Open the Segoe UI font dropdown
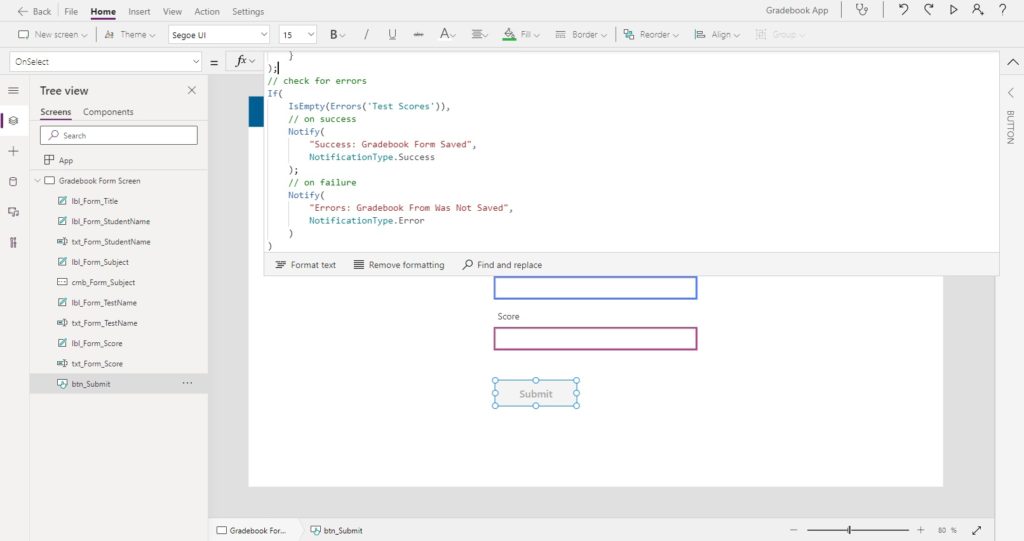The height and width of the screenshot is (541, 1024). point(219,35)
